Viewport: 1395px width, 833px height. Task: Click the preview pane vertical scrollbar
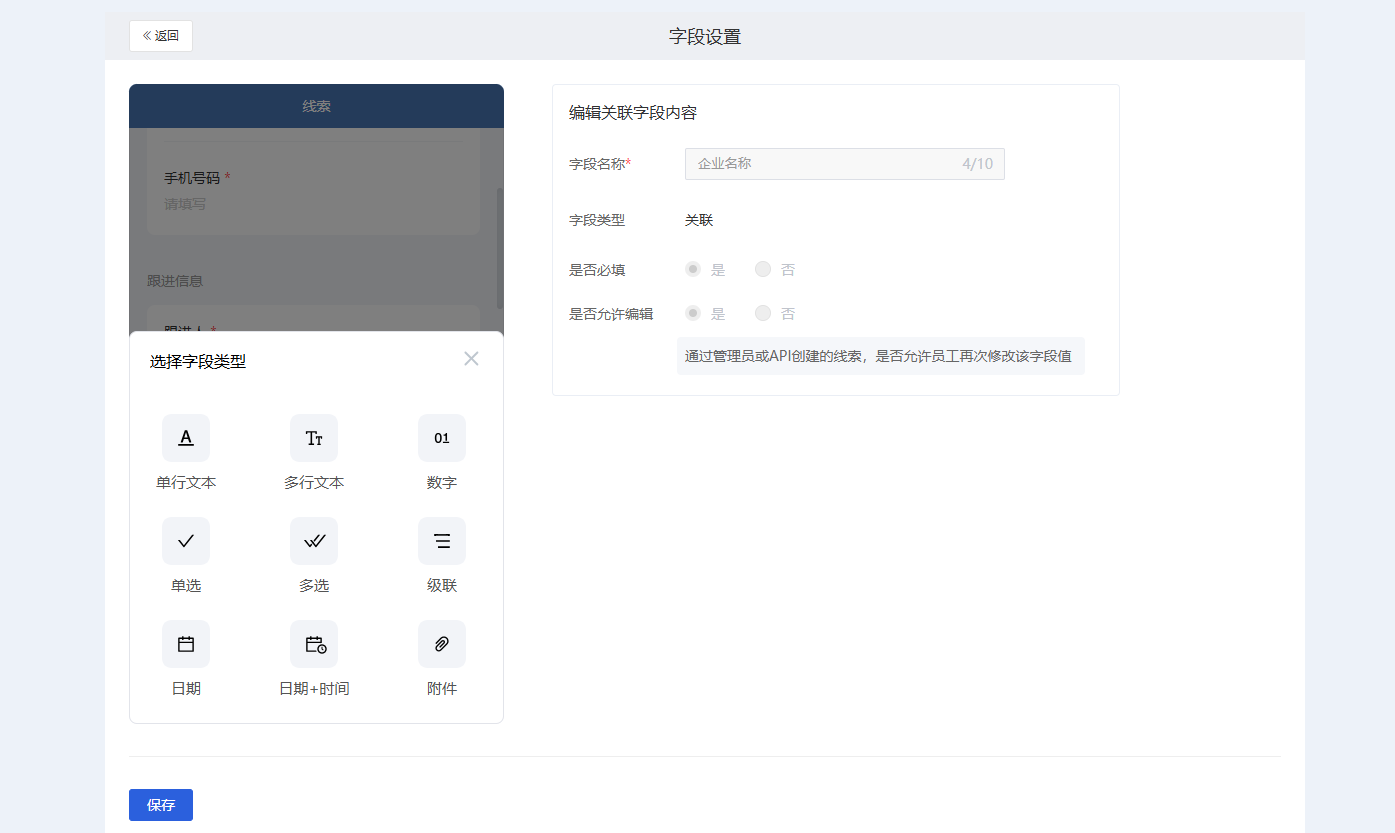tap(500, 248)
